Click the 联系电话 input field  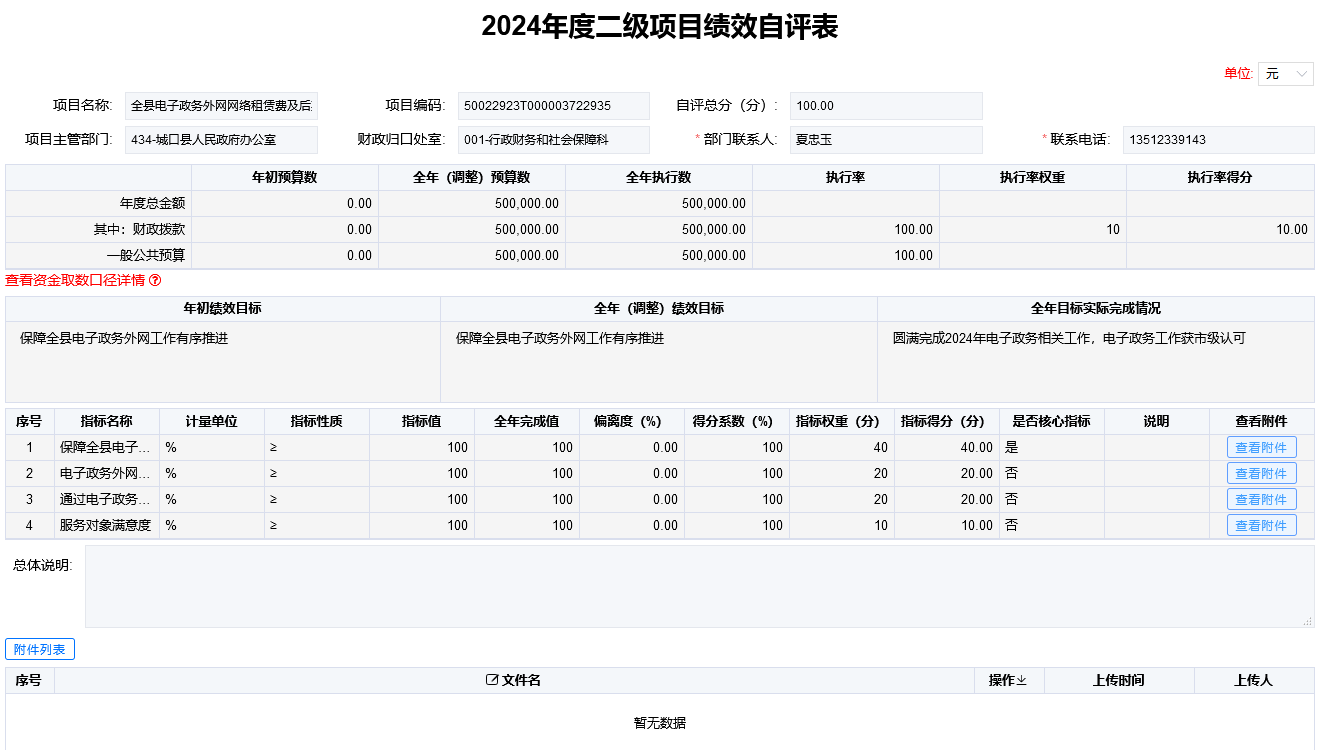(1217, 140)
